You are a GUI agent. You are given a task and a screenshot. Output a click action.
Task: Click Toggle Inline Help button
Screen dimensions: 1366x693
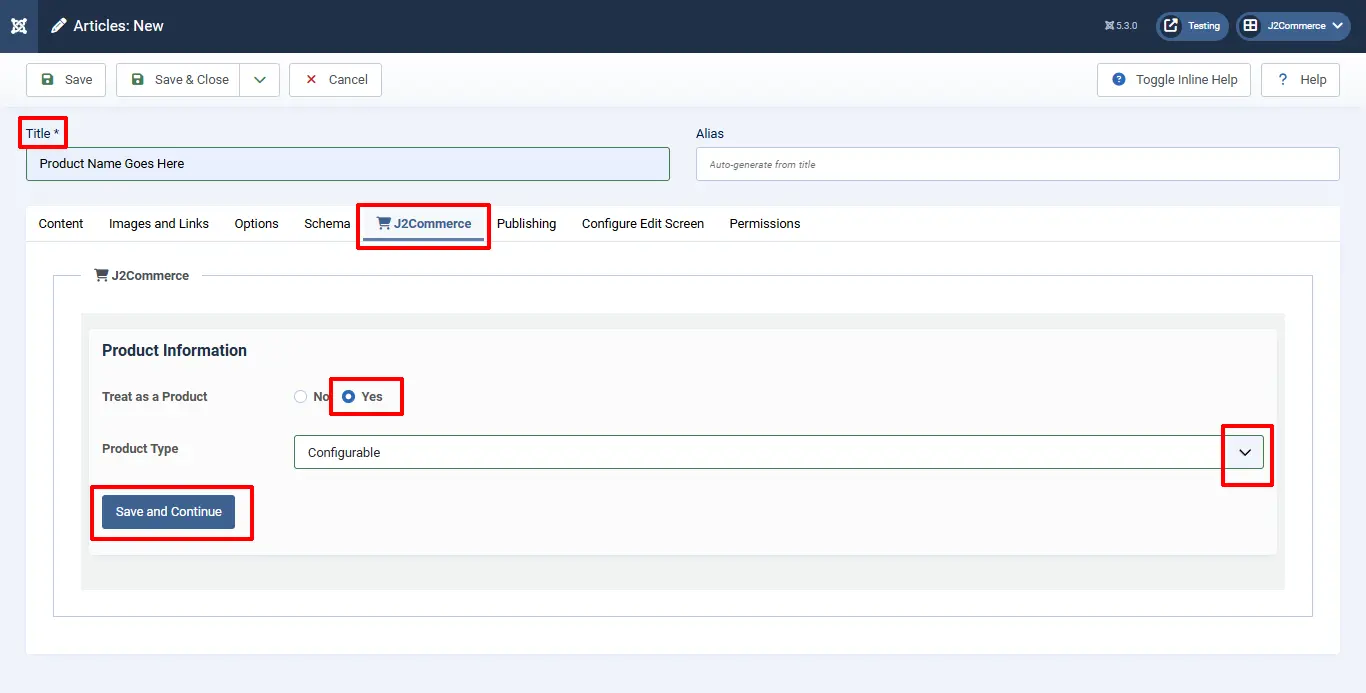tap(1174, 80)
